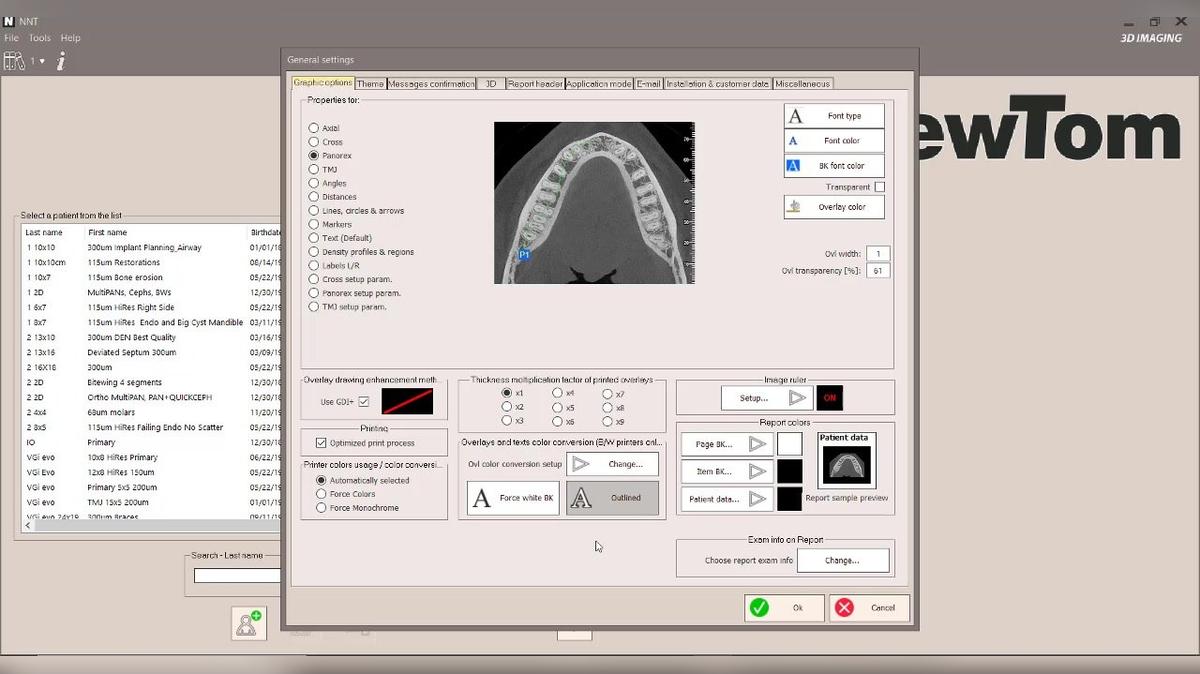The height and width of the screenshot is (674, 1200).
Task: Click the add new patient icon
Action: (247, 623)
